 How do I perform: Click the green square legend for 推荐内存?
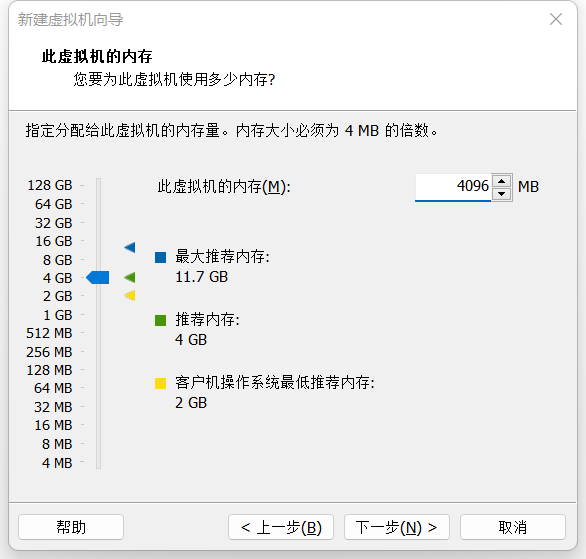[160, 320]
